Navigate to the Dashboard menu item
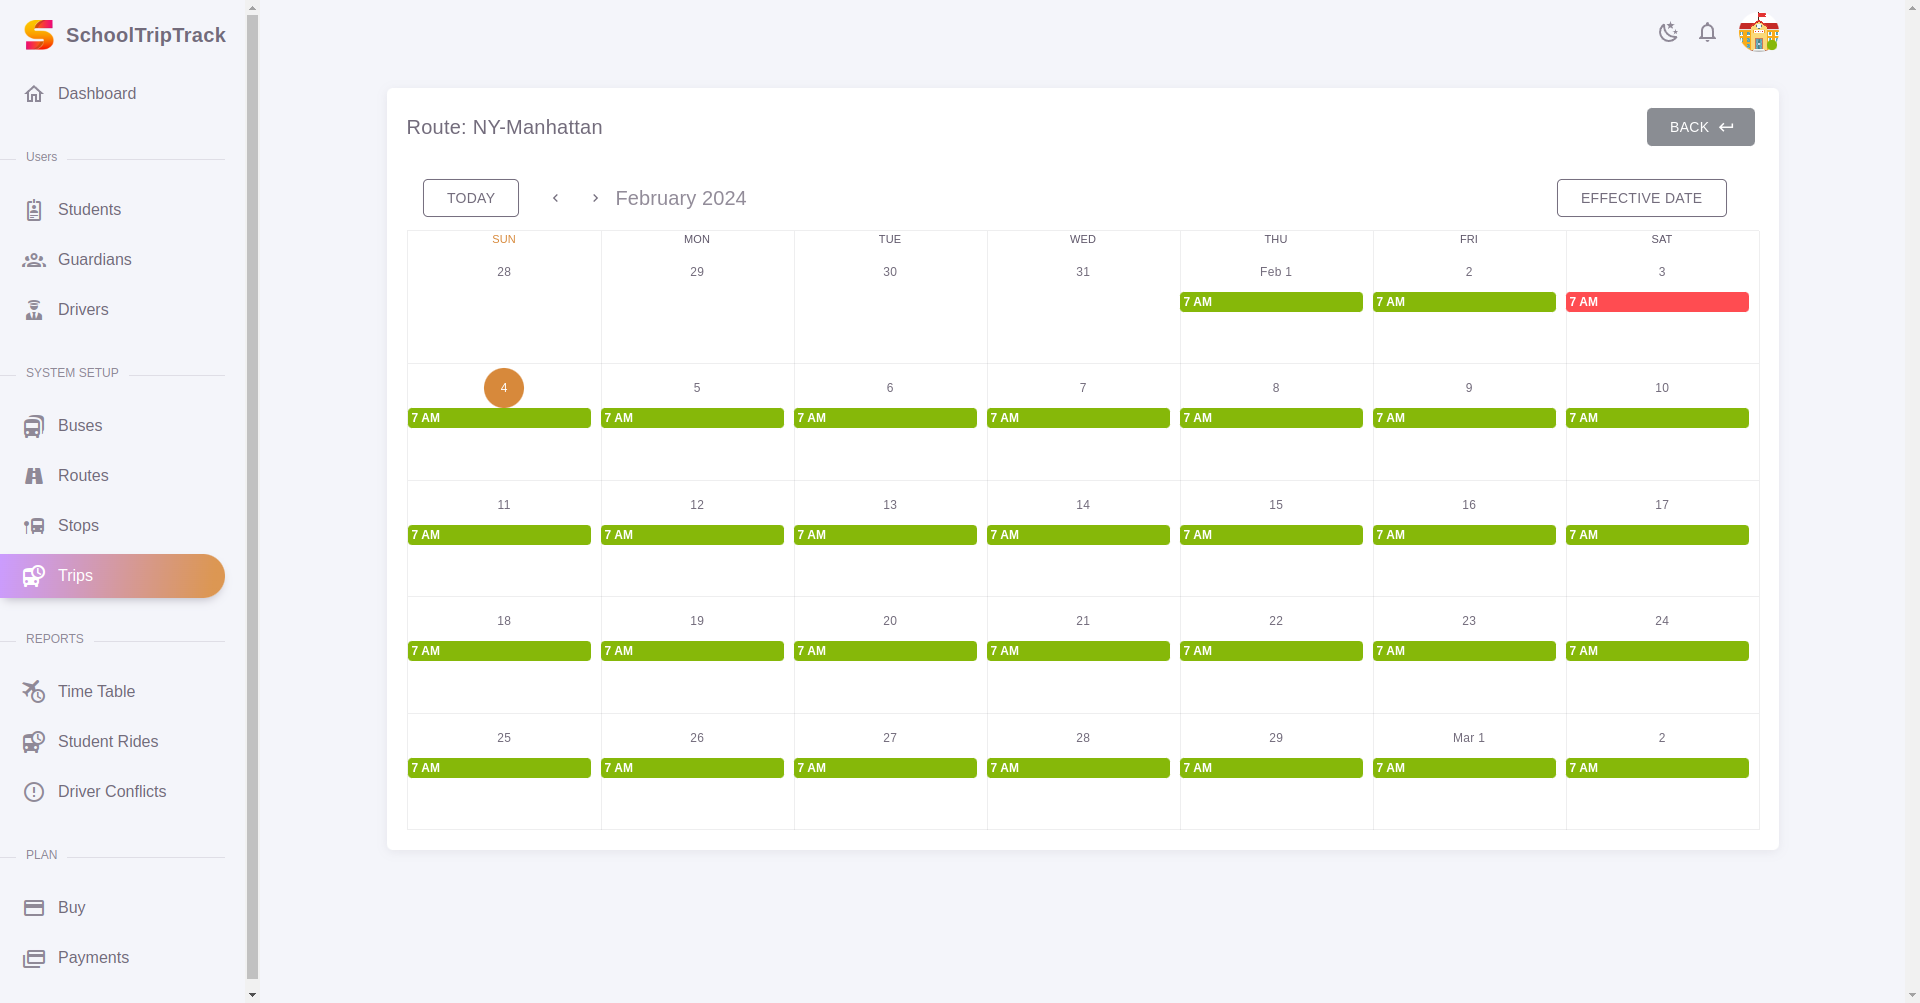This screenshot has height=1003, width=1920. [x=96, y=93]
